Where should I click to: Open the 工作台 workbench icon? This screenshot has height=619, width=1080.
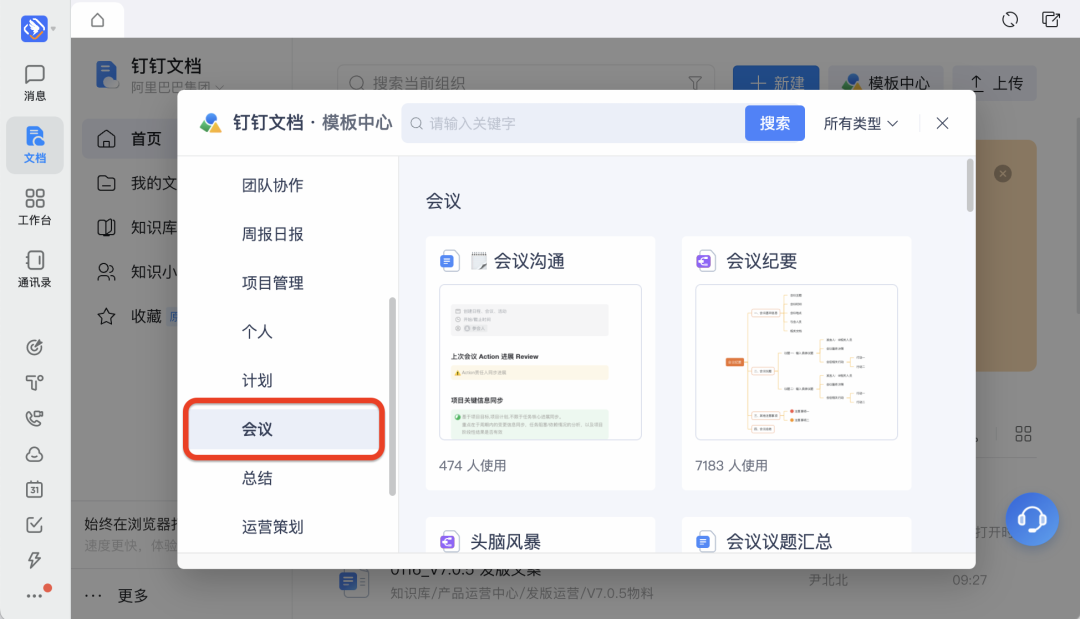click(35, 207)
